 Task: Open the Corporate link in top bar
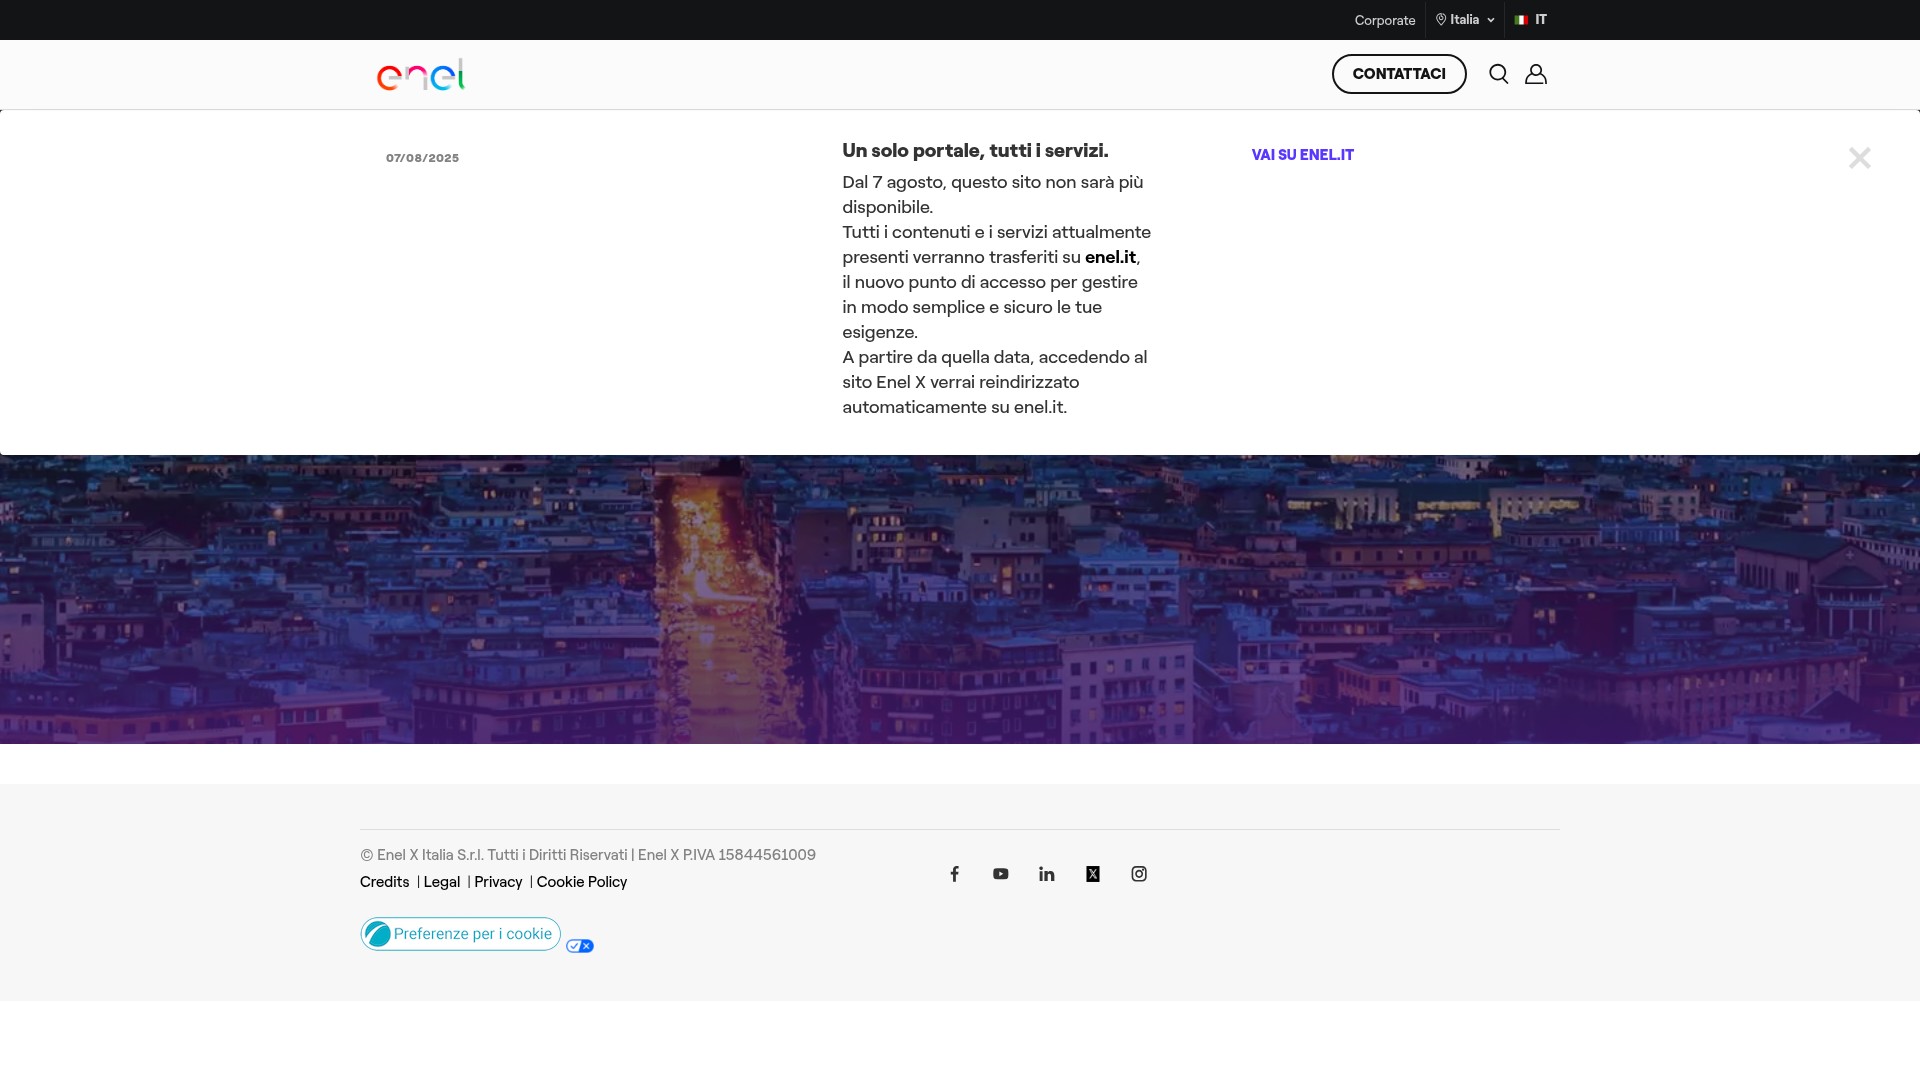click(1385, 20)
